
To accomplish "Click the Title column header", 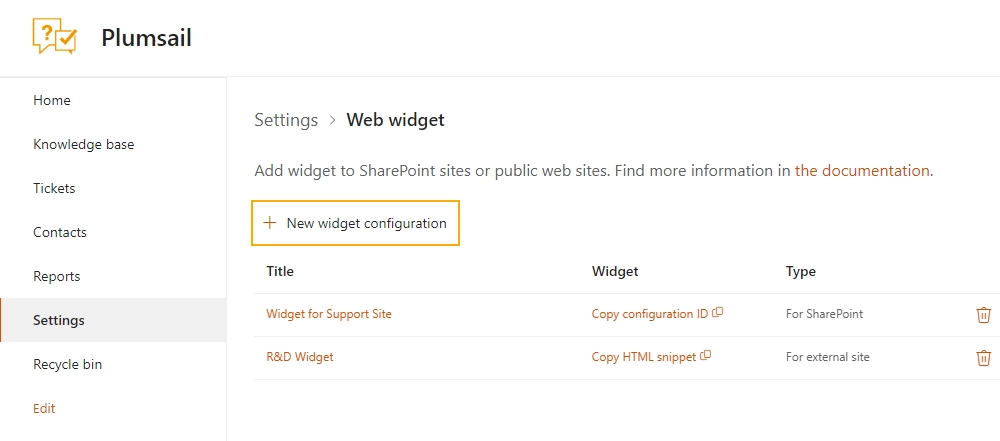I will (x=280, y=271).
